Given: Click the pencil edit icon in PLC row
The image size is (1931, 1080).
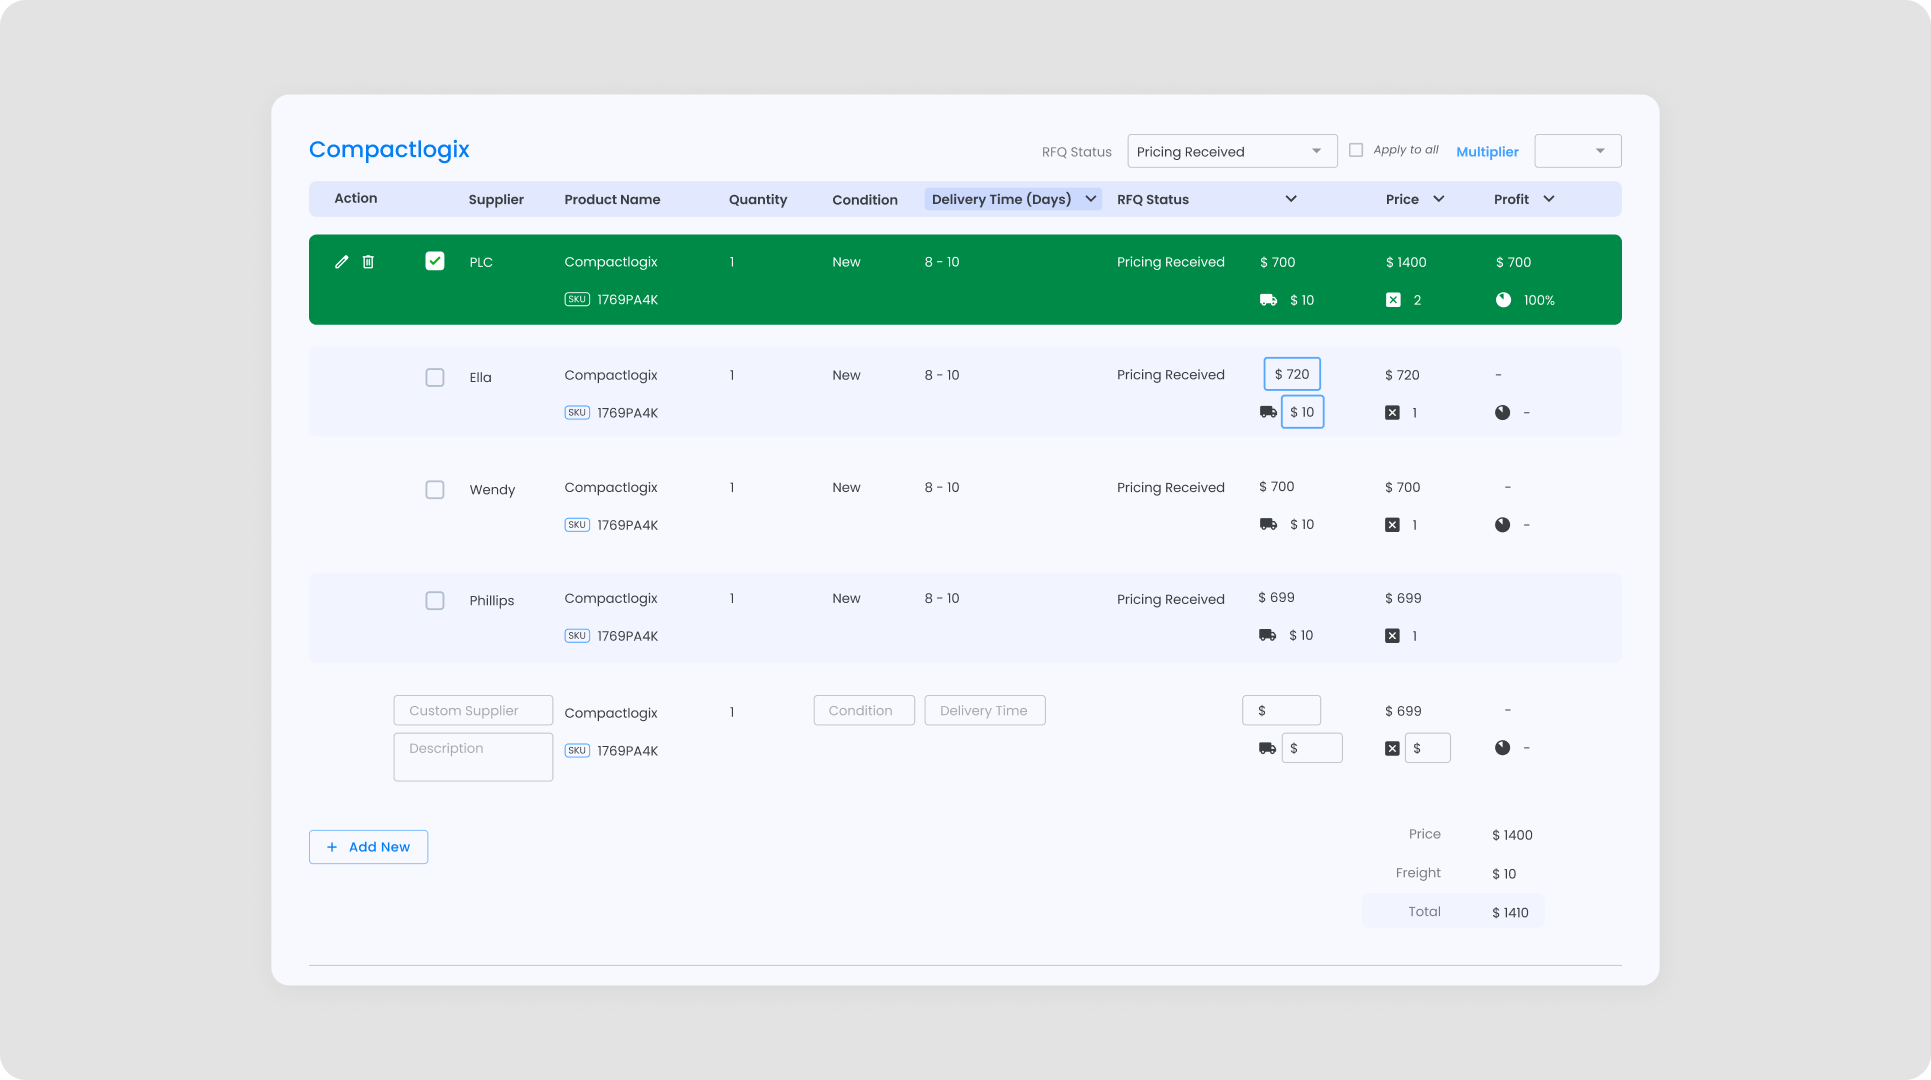Looking at the screenshot, I should tap(341, 262).
